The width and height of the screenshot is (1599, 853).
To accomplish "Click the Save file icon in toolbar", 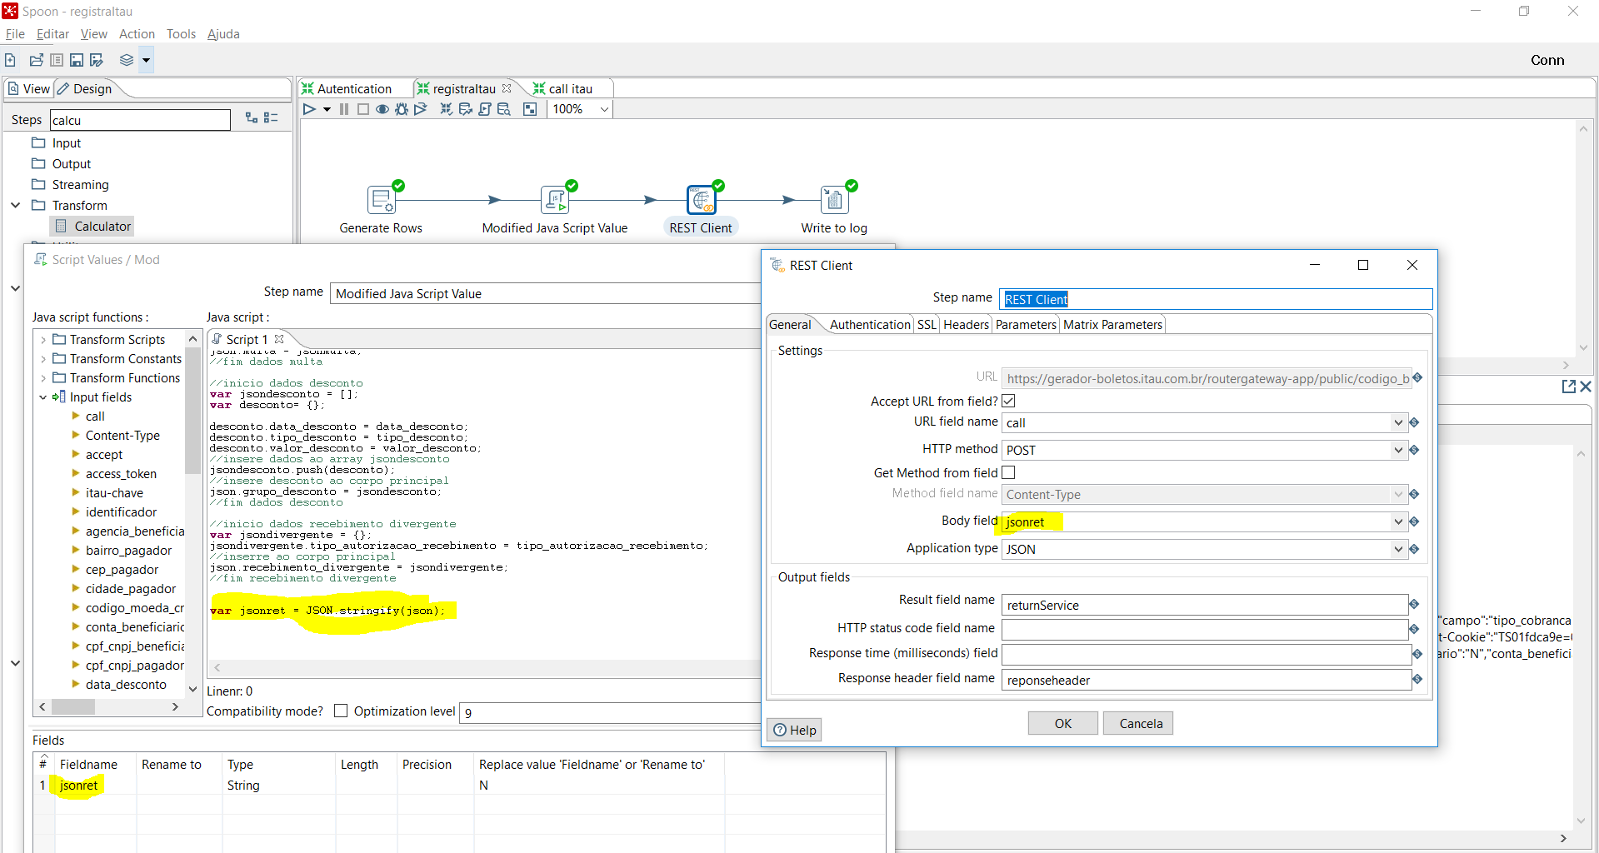I will [x=76, y=60].
